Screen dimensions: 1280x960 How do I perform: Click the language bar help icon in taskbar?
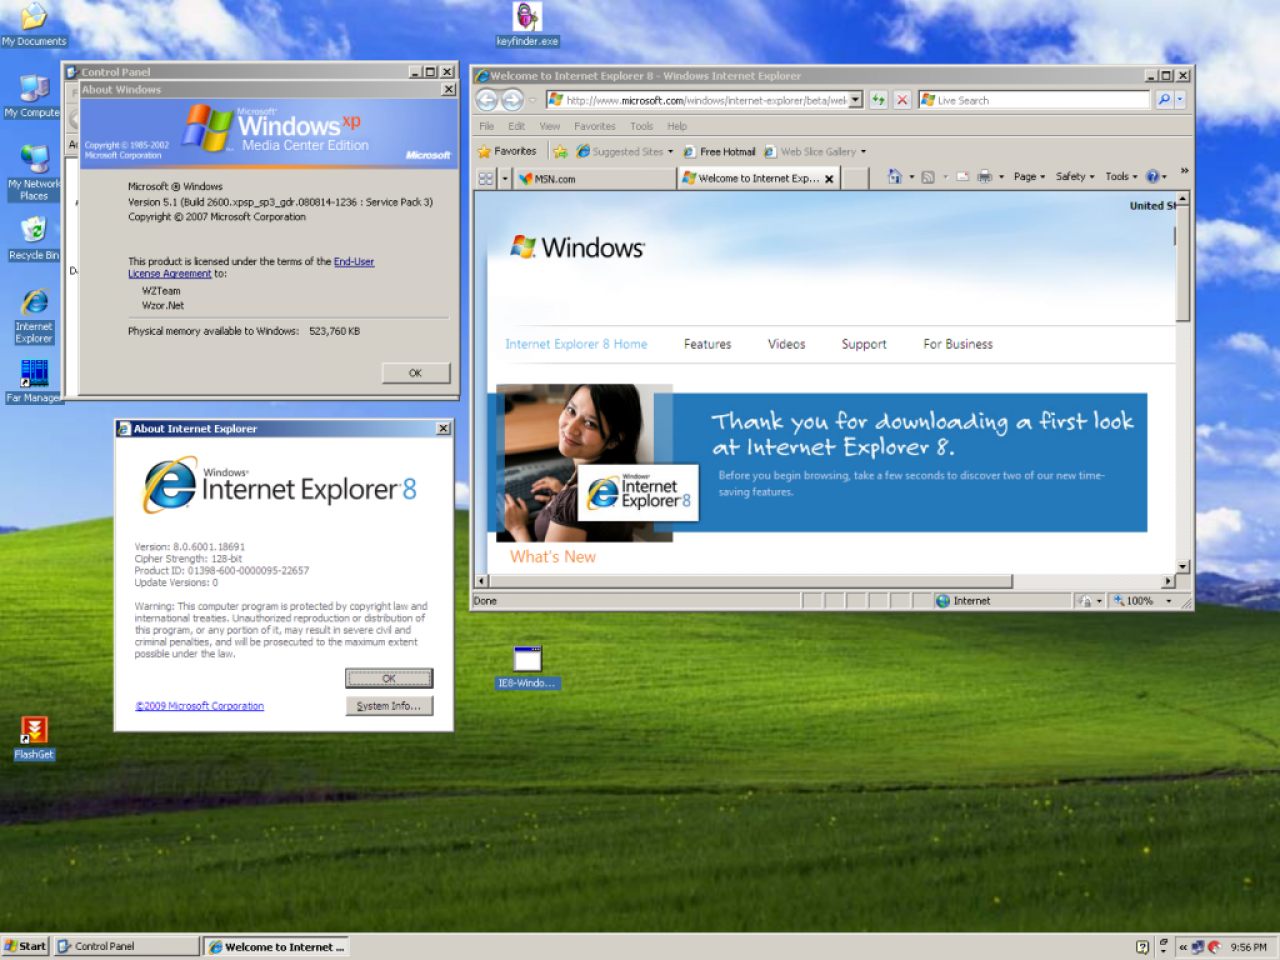[x=1142, y=947]
